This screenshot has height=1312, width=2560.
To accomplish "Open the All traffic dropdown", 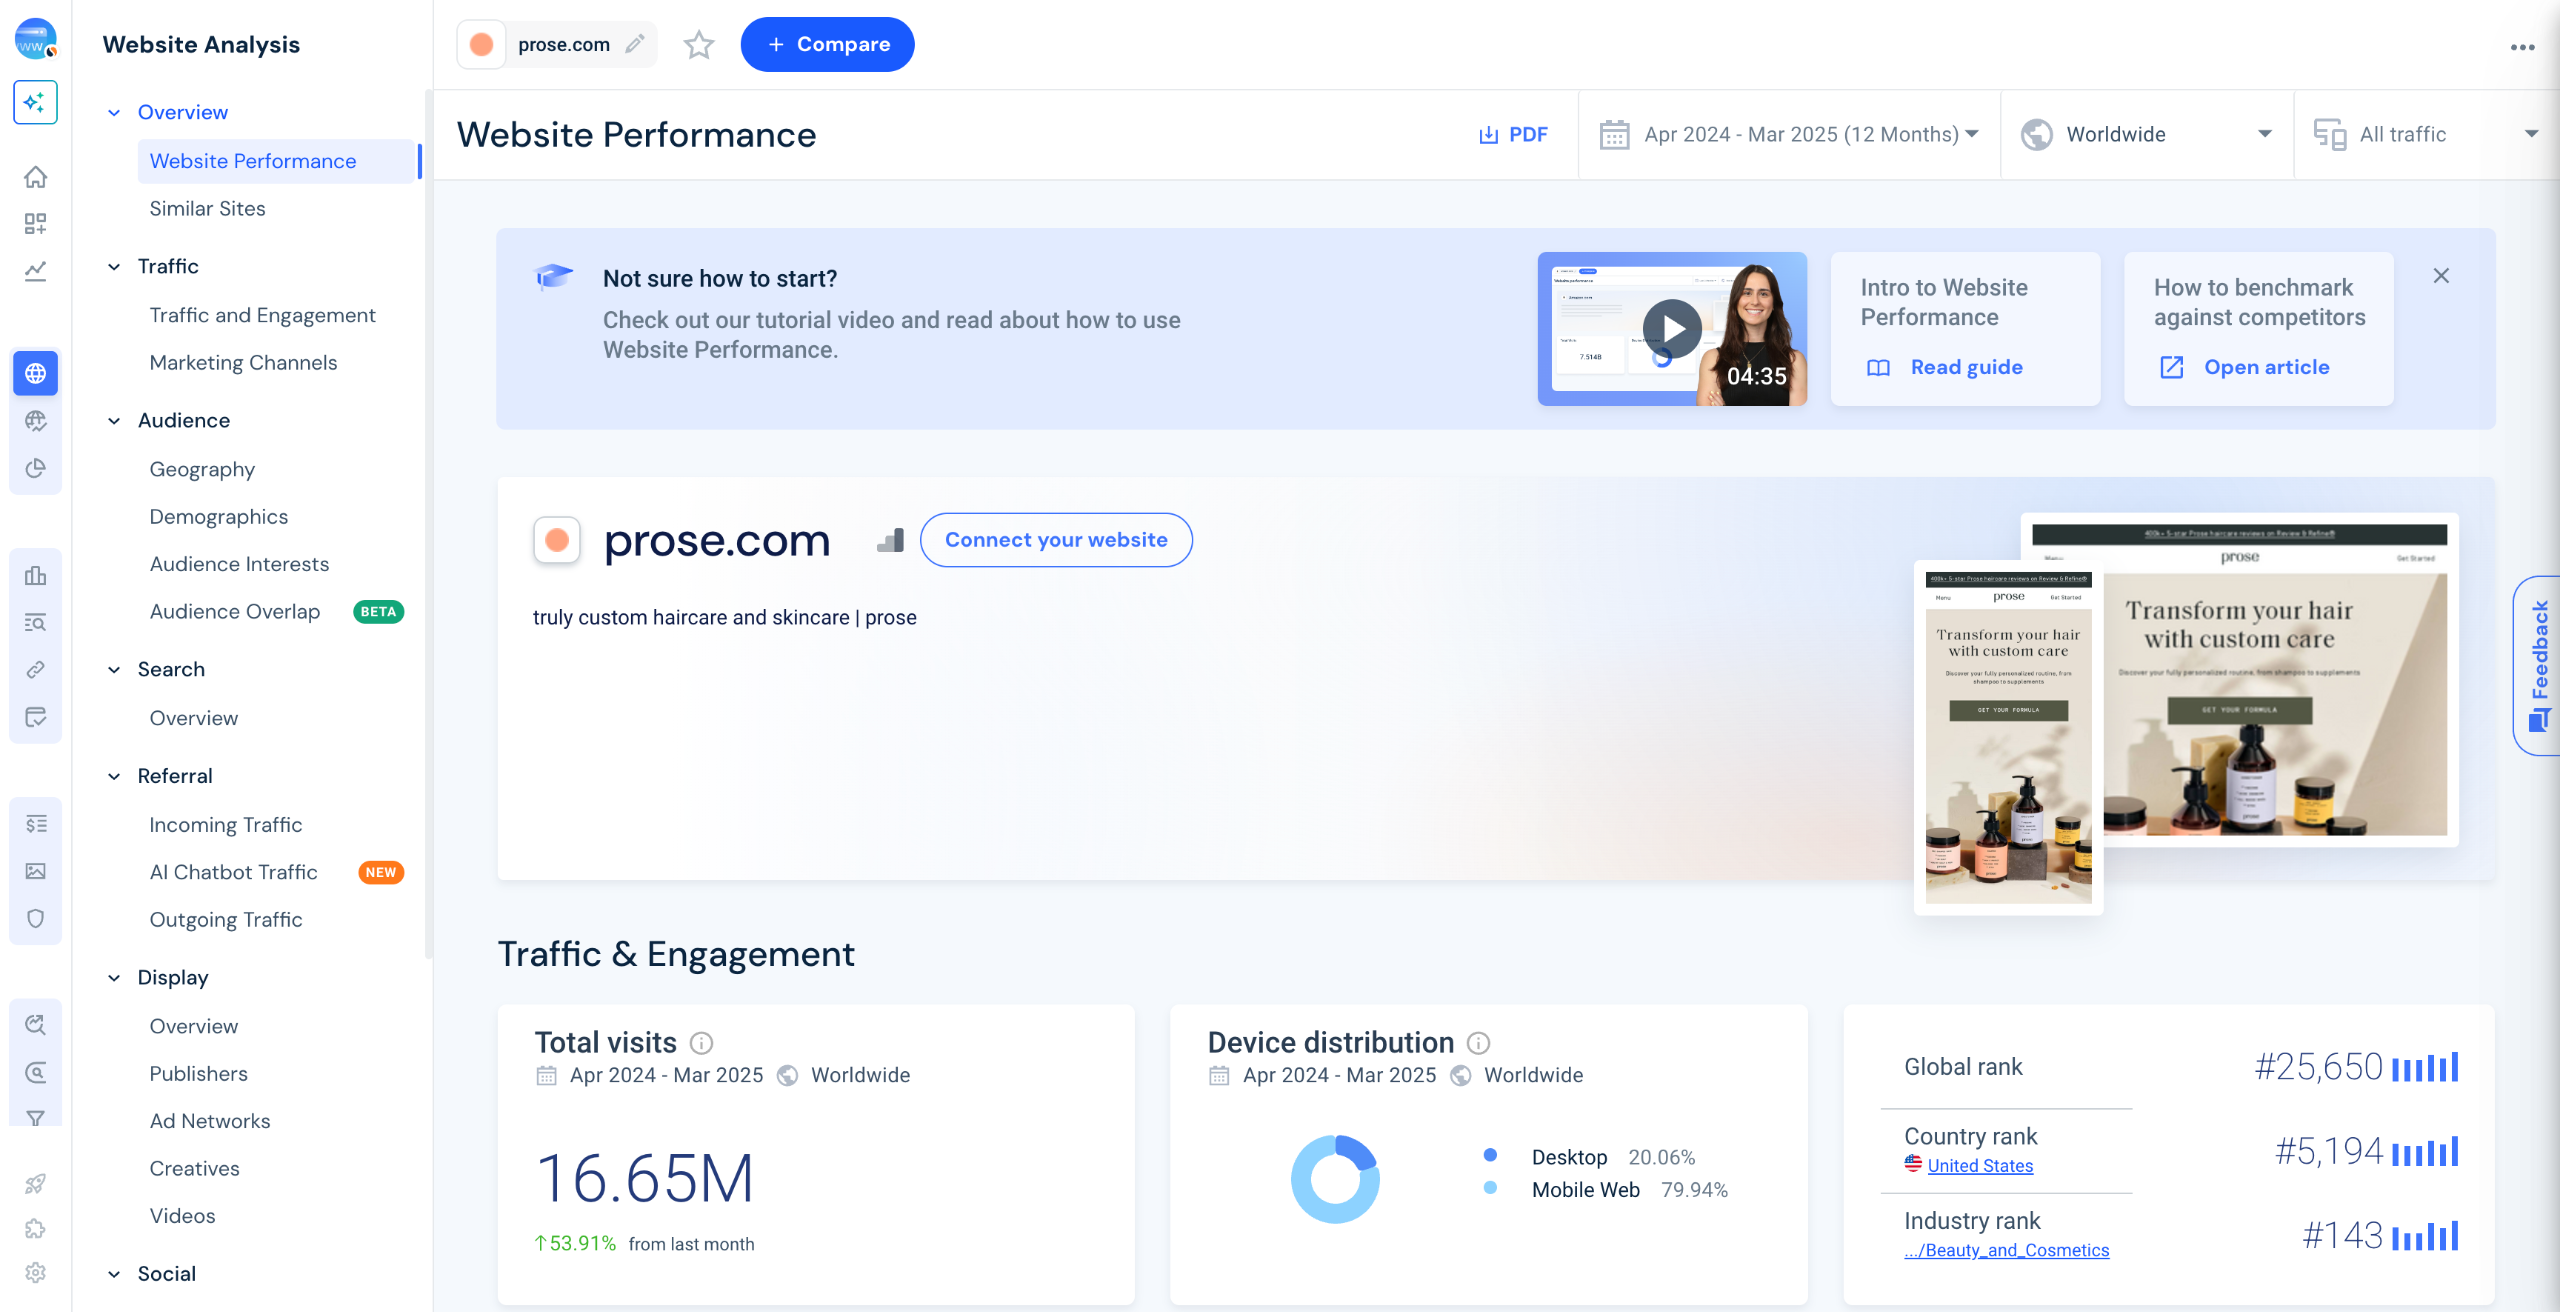I will point(2426,134).
